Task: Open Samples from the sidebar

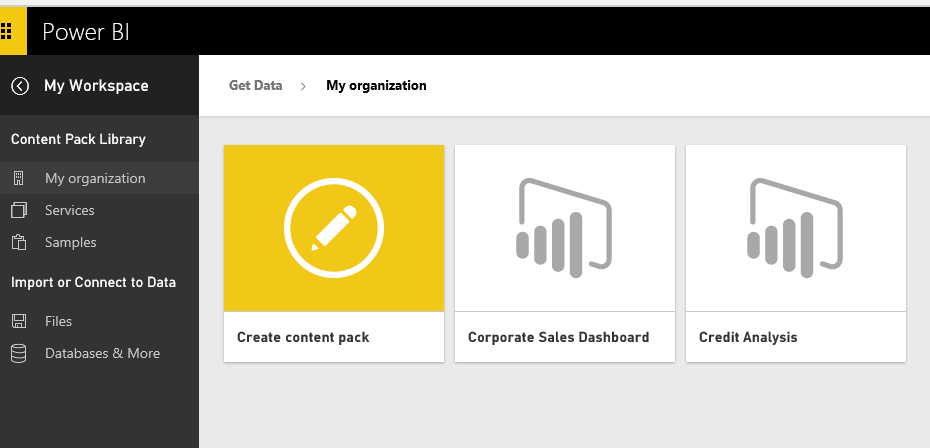Action: point(71,243)
